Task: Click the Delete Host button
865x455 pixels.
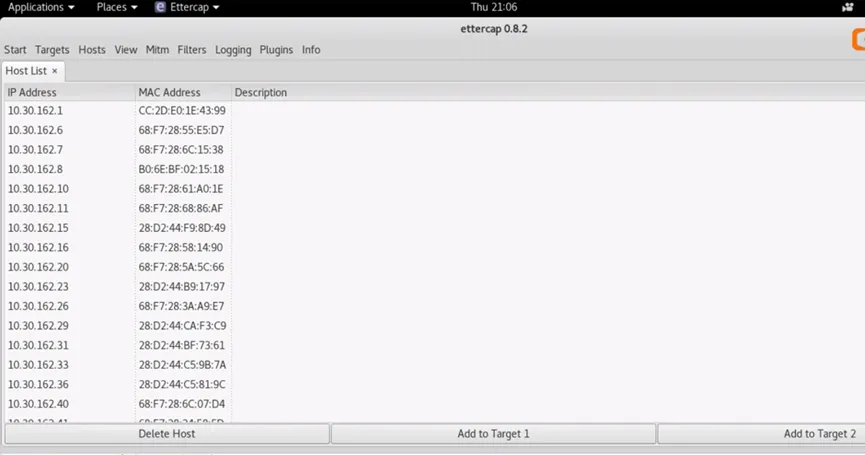Action: tap(167, 433)
